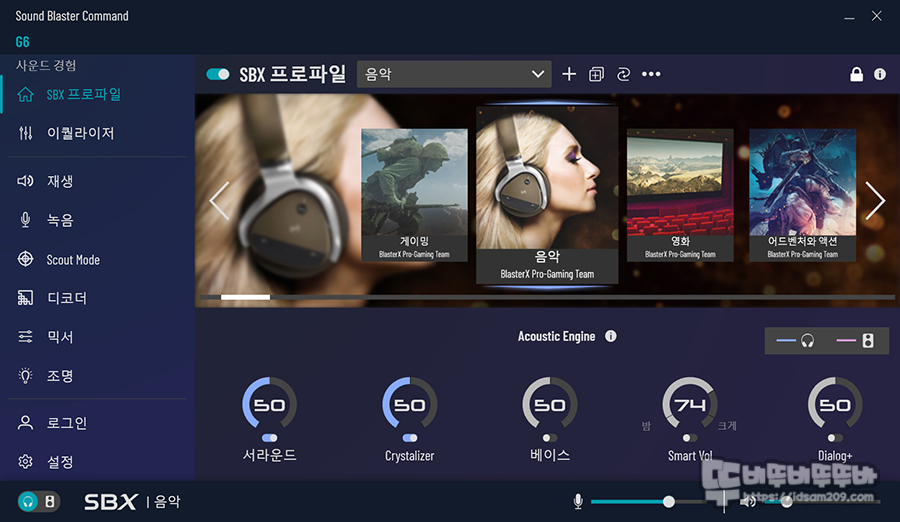The image size is (900, 522).
Task: Open the 설정 settings page label
Action: [60, 462]
